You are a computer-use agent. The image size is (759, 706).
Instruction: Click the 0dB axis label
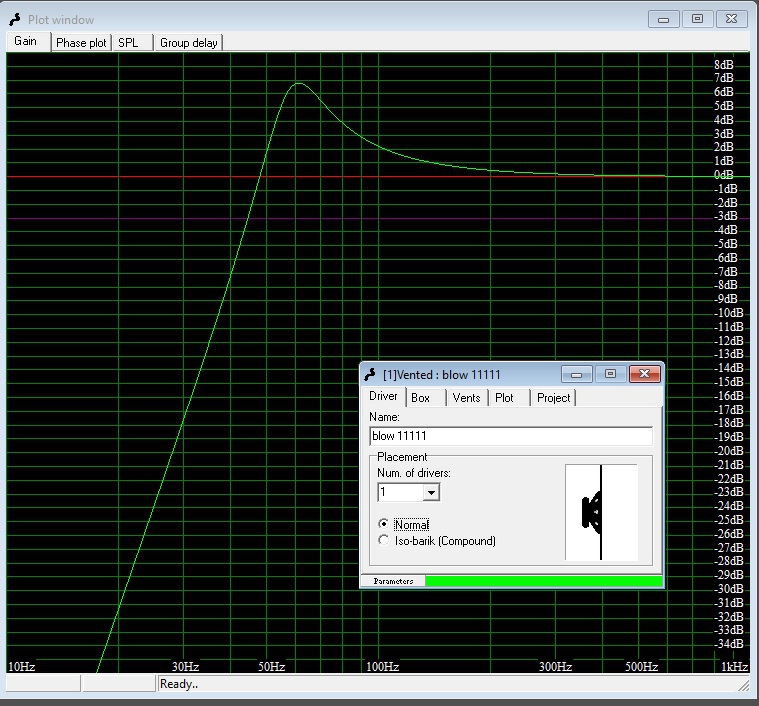click(x=724, y=175)
